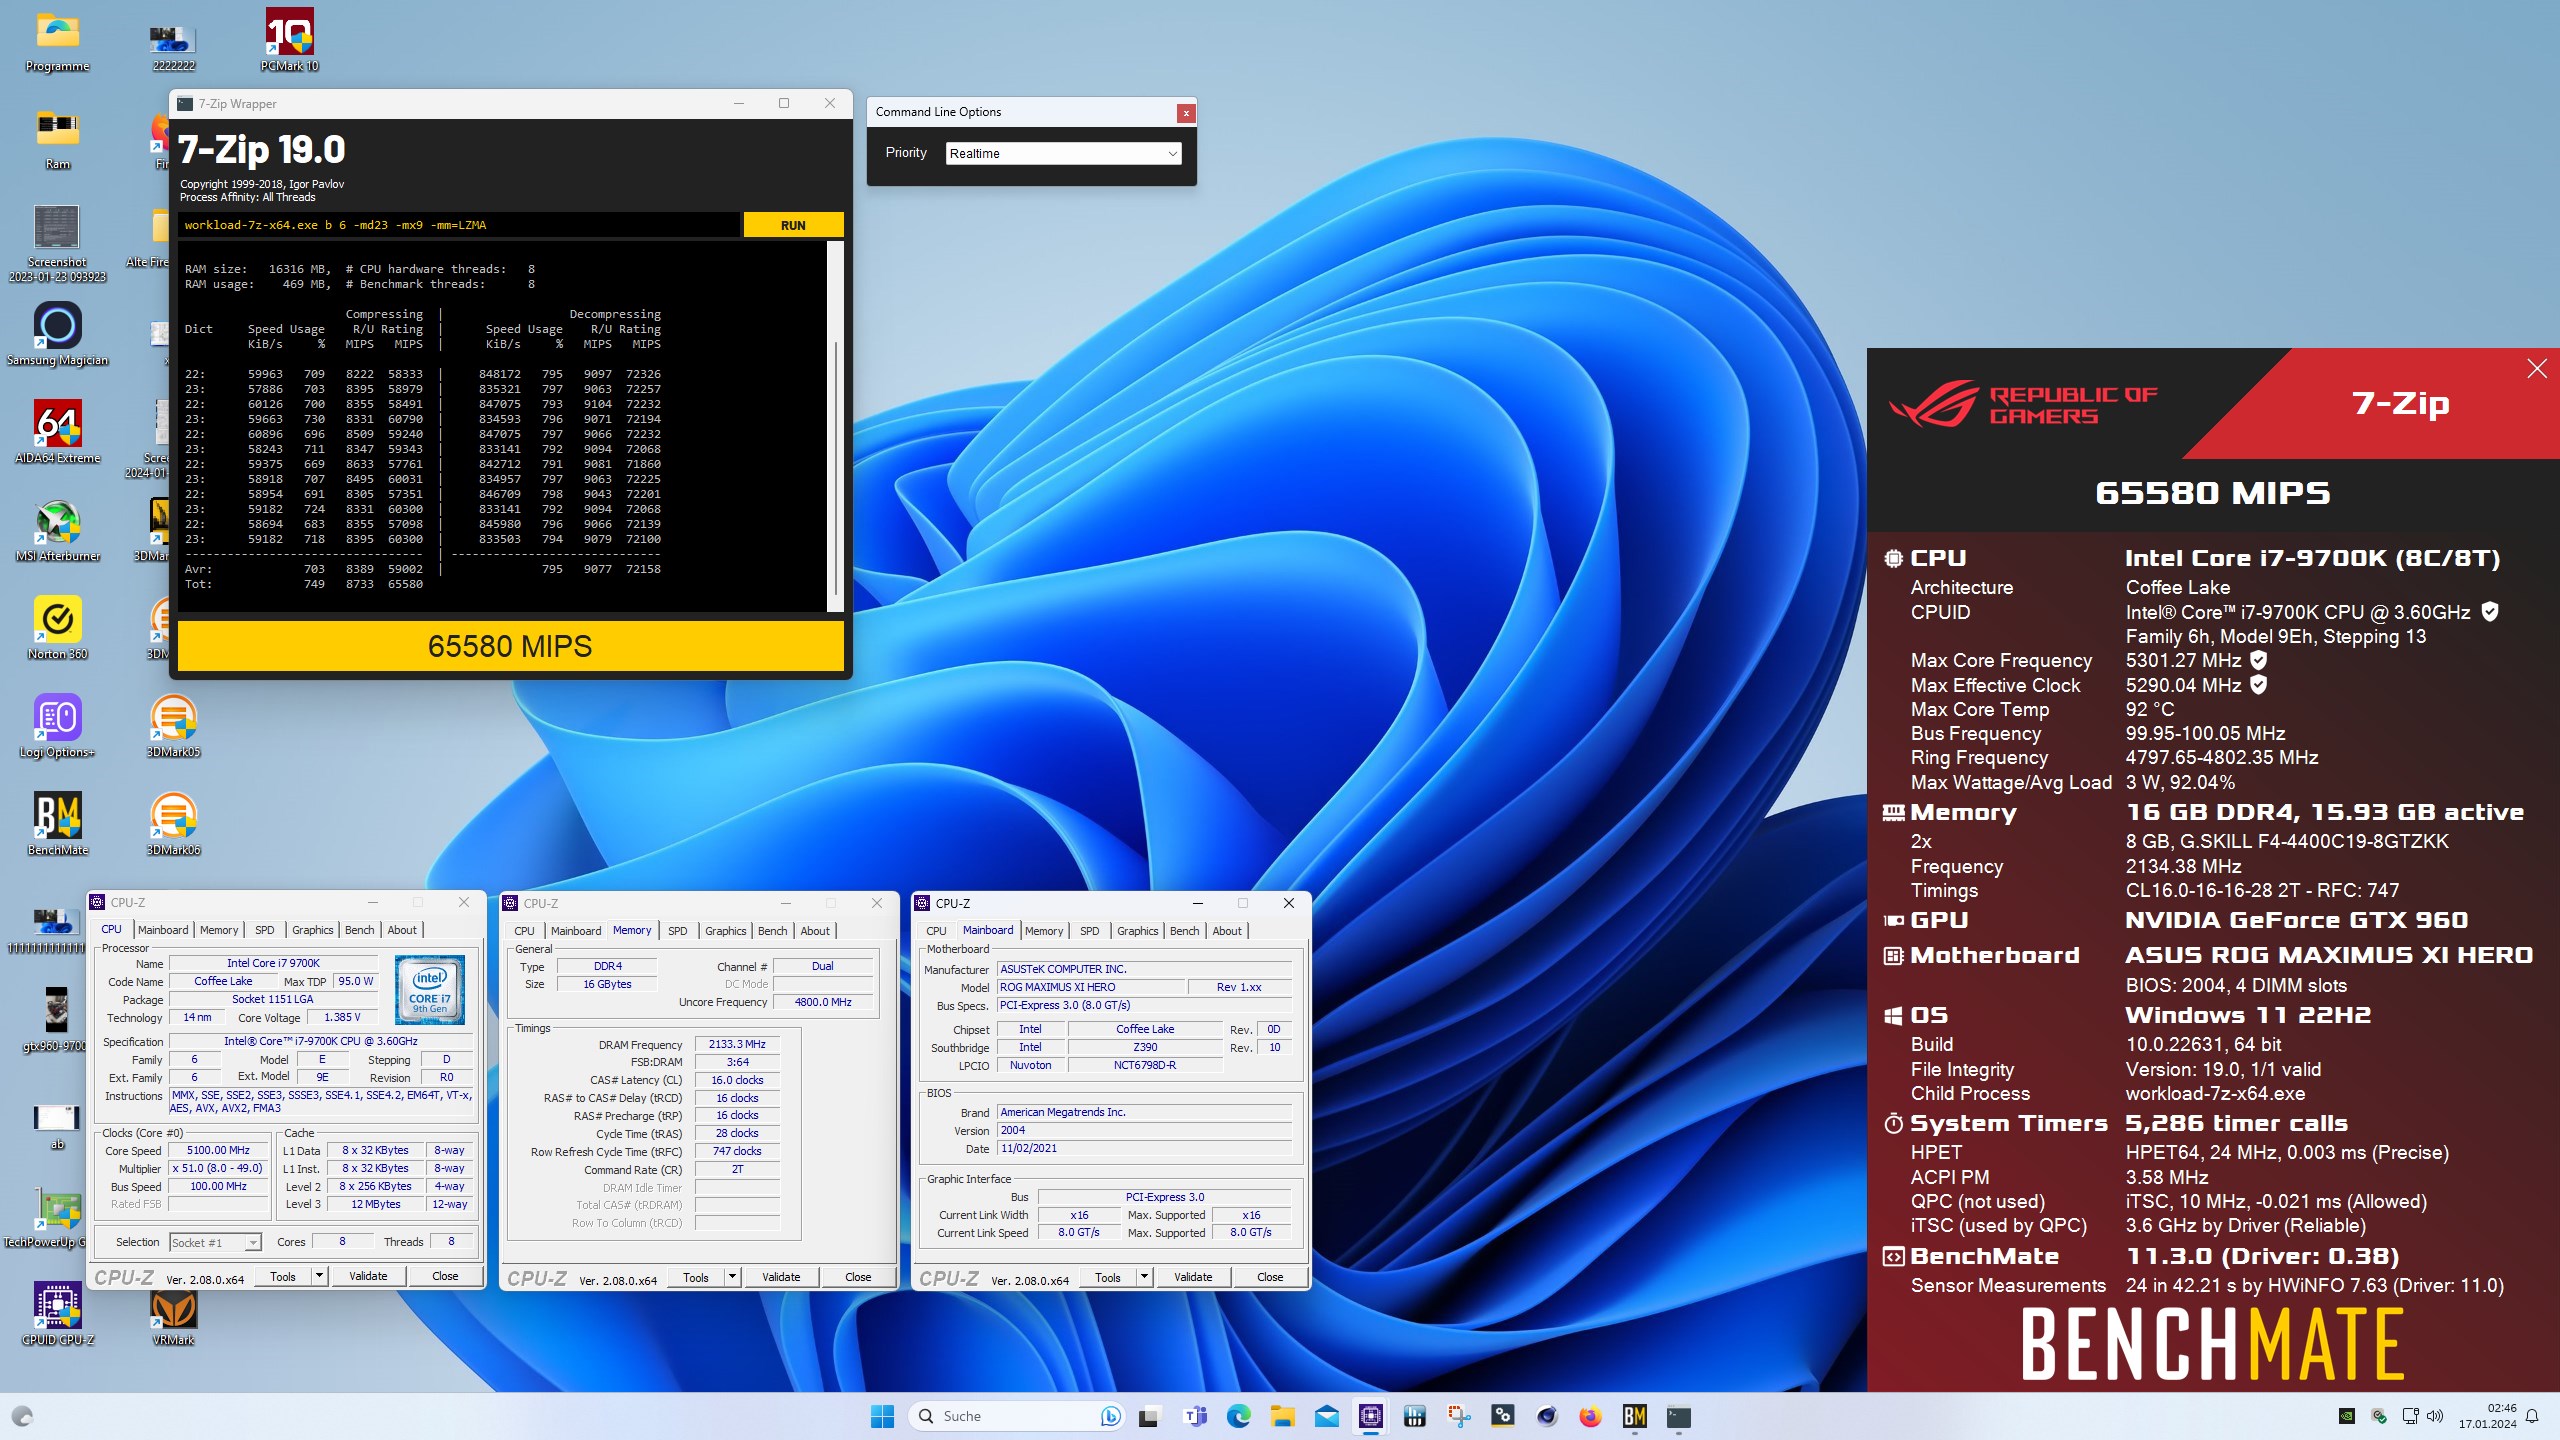The image size is (2560, 1440).
Task: Click Core Speed value 5100.00 MHz
Action: [218, 1150]
